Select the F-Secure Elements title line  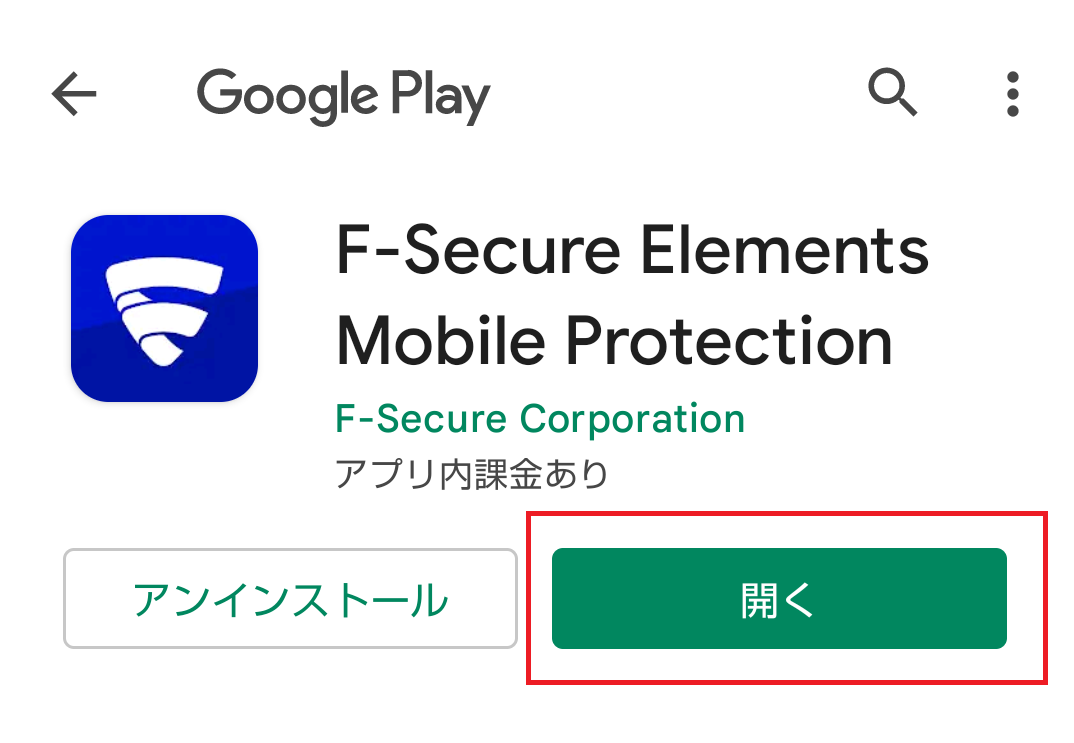point(632,250)
